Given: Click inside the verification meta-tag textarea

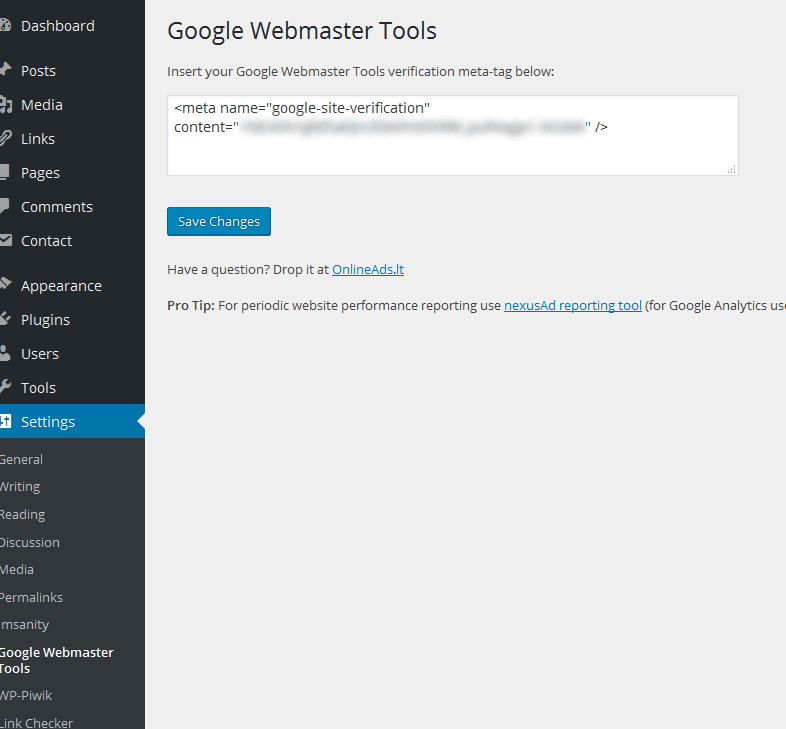Looking at the screenshot, I should point(453,135).
